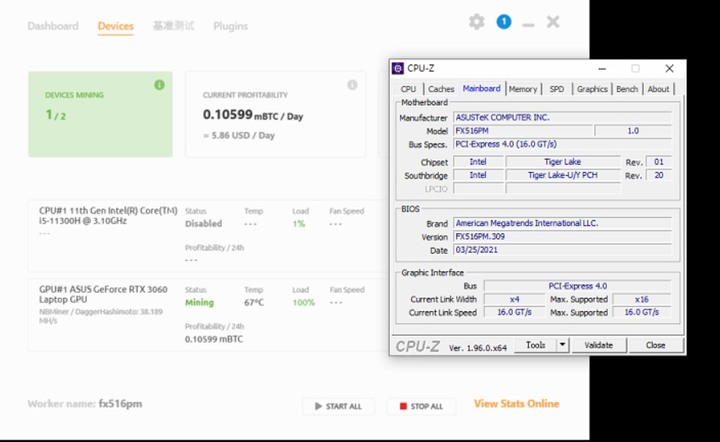The height and width of the screenshot is (442, 720).
Task: Click the BIOS Date 03/25/2021 field
Action: coord(562,250)
